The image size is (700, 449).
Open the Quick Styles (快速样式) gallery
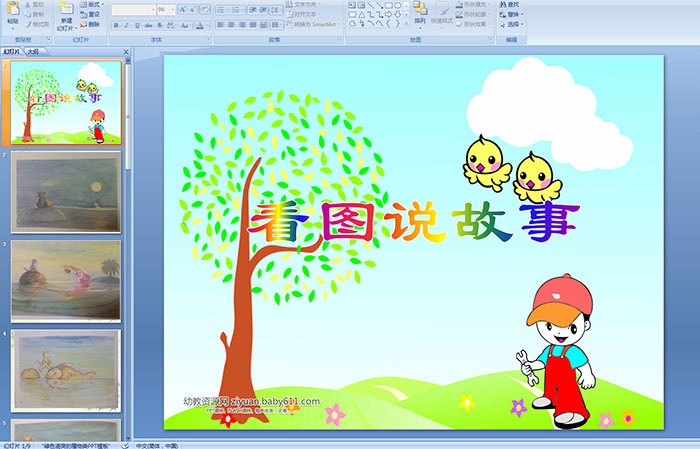tap(442, 15)
